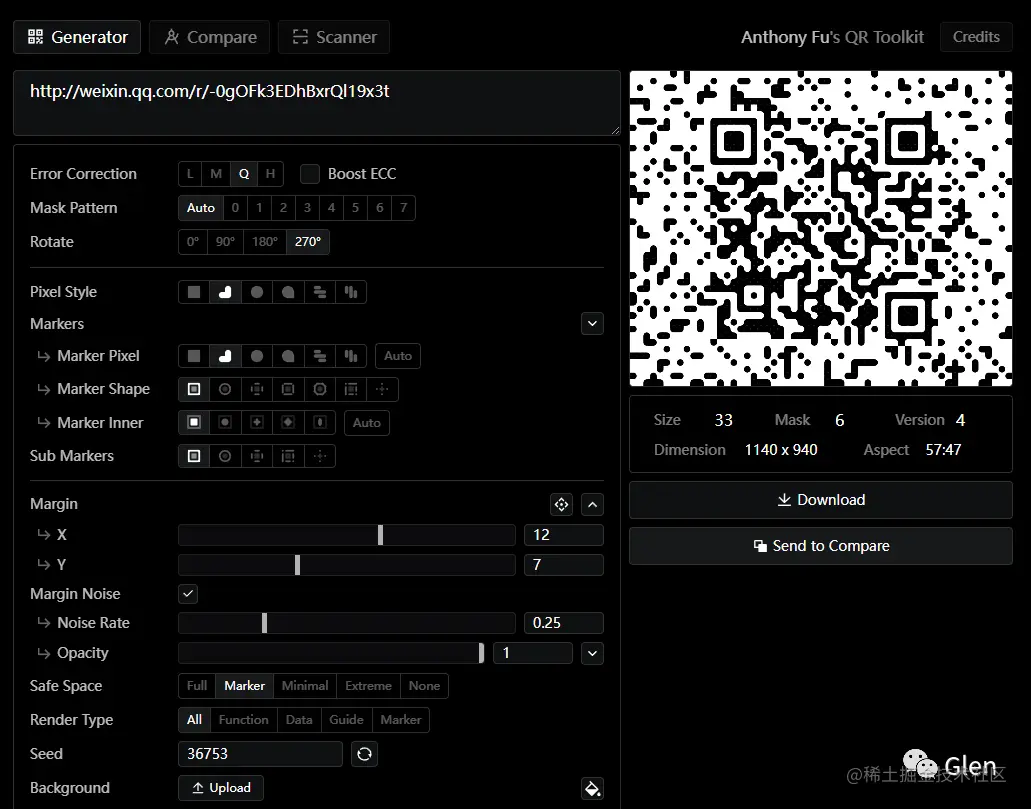Pick last dotted Marker Shape icon
The height and width of the screenshot is (809, 1031).
[382, 389]
